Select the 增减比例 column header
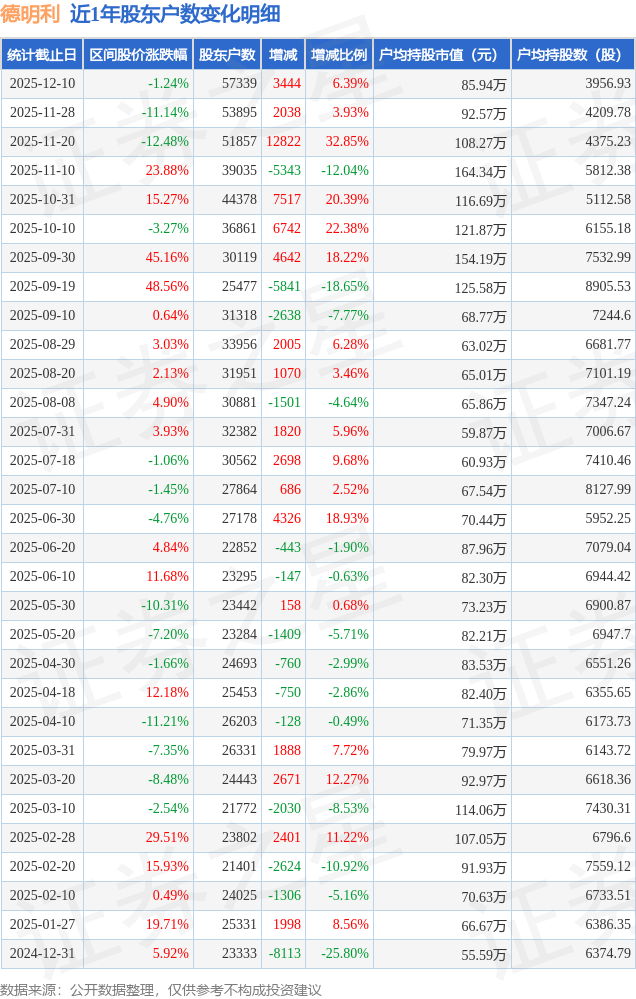 (339, 55)
